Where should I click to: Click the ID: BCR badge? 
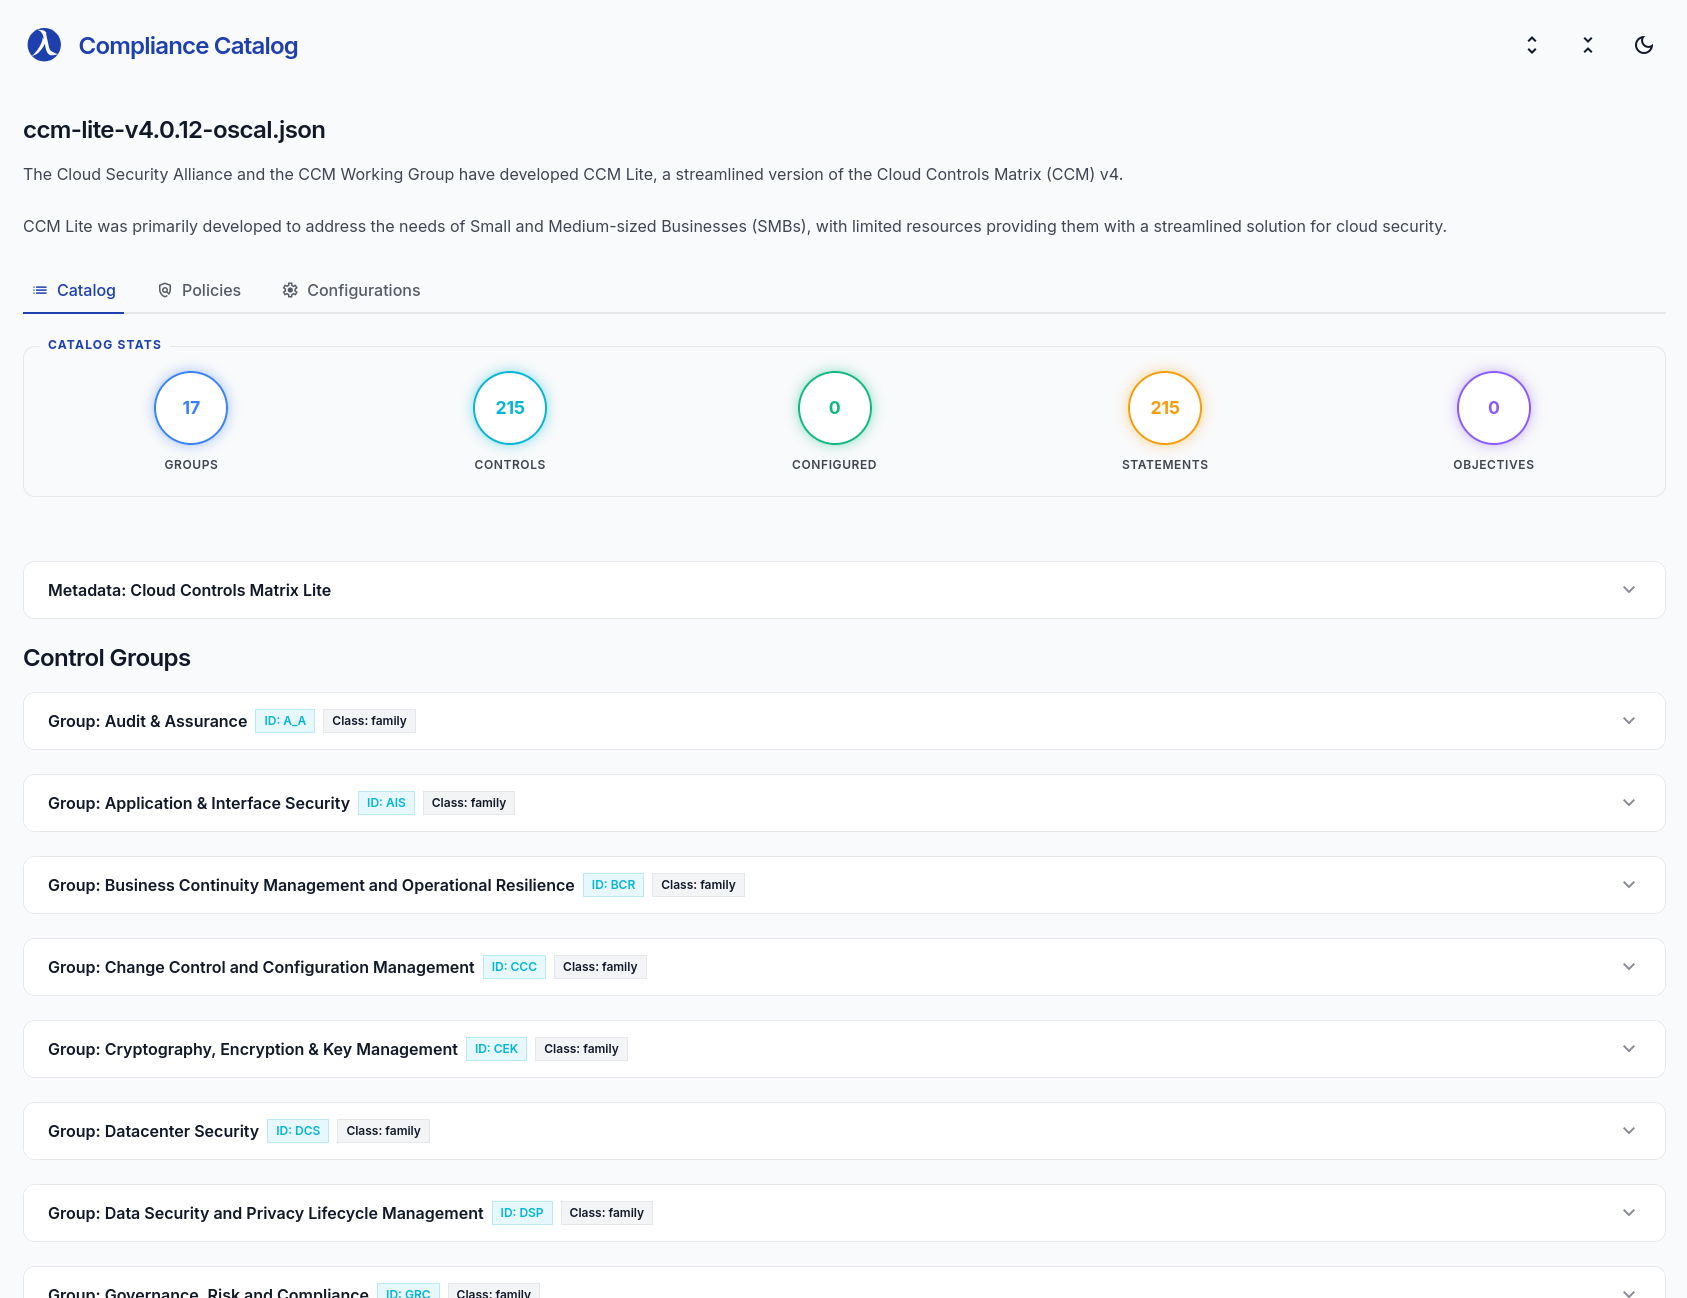(612, 884)
